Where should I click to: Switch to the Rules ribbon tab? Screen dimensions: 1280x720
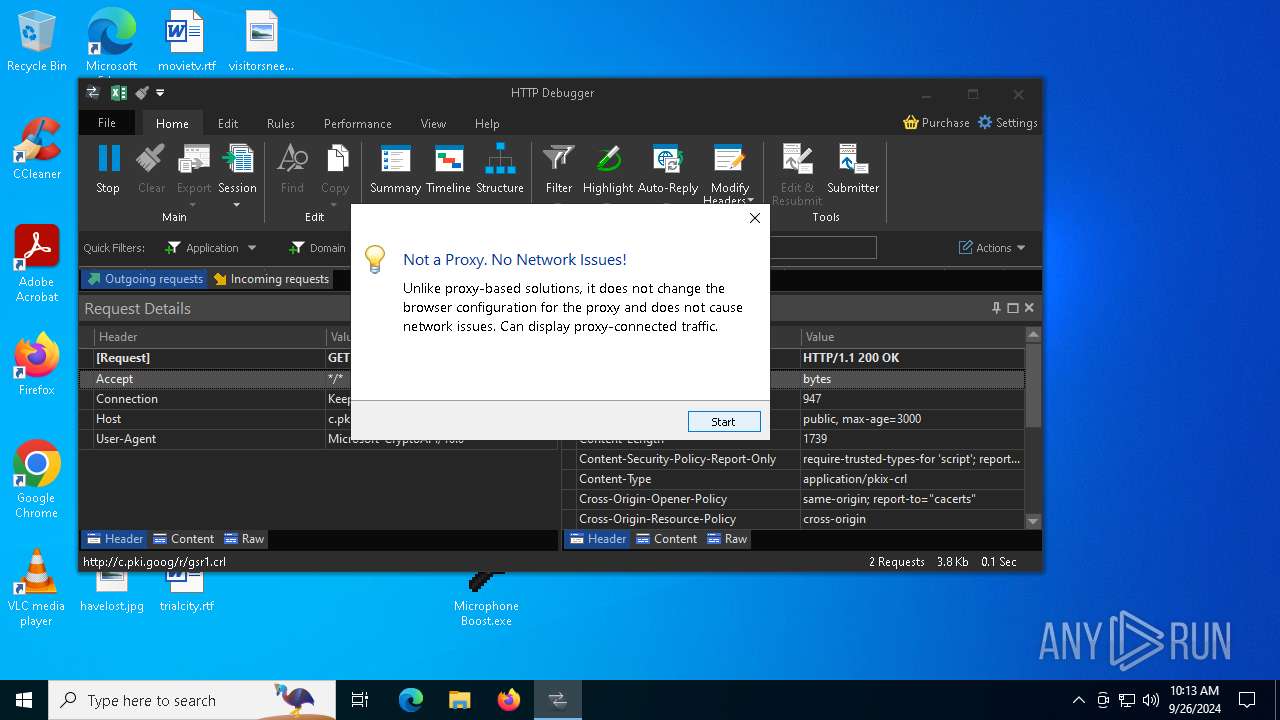click(281, 124)
